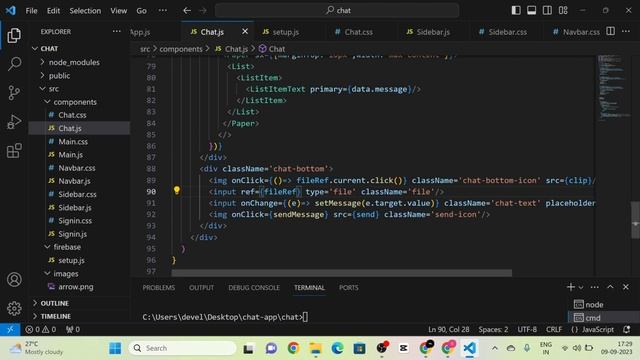
Task: Go back with the navigation arrow
Action: point(187,11)
